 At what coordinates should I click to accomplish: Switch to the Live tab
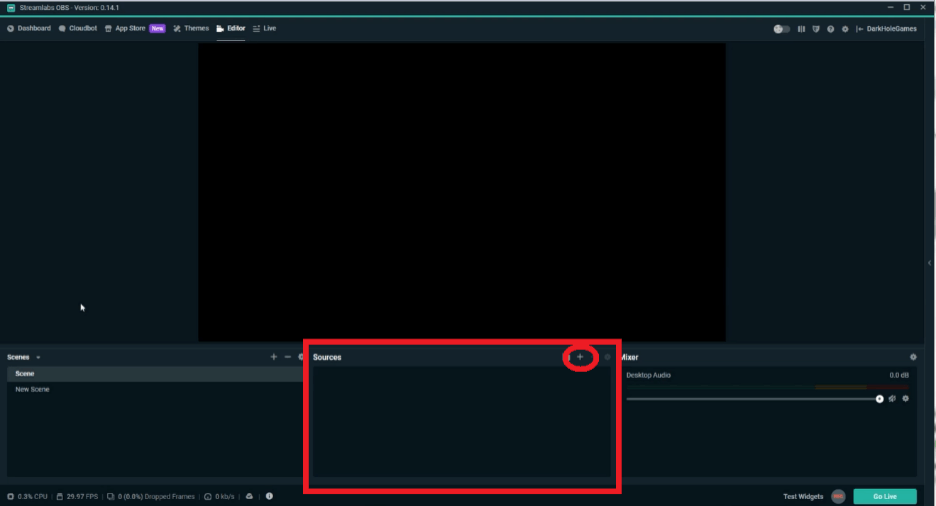(x=264, y=28)
